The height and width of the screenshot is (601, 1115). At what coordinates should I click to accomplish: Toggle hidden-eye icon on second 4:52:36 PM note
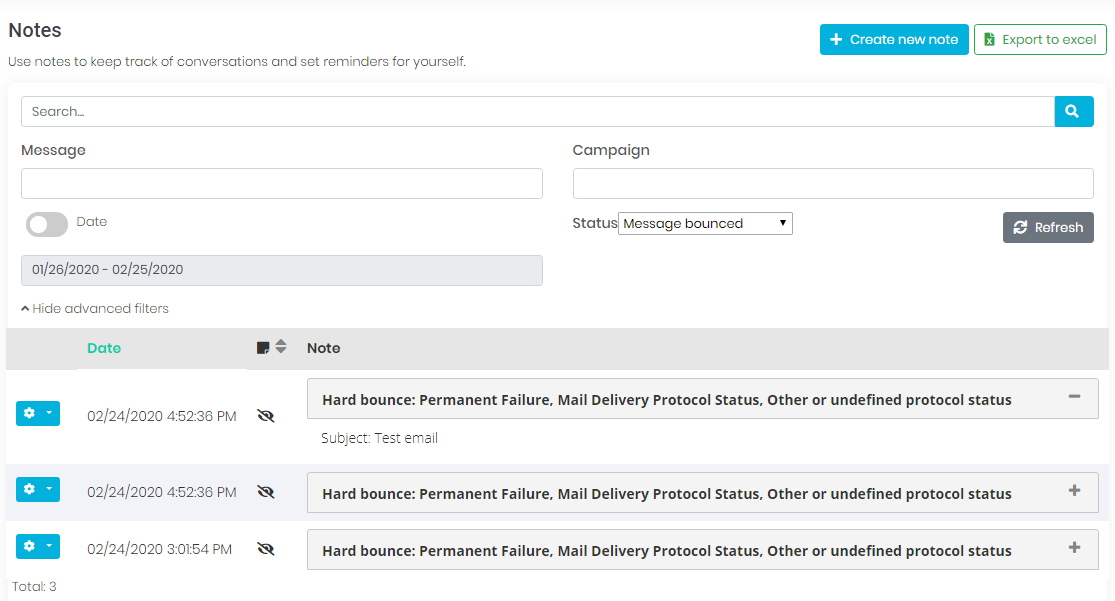(x=265, y=492)
